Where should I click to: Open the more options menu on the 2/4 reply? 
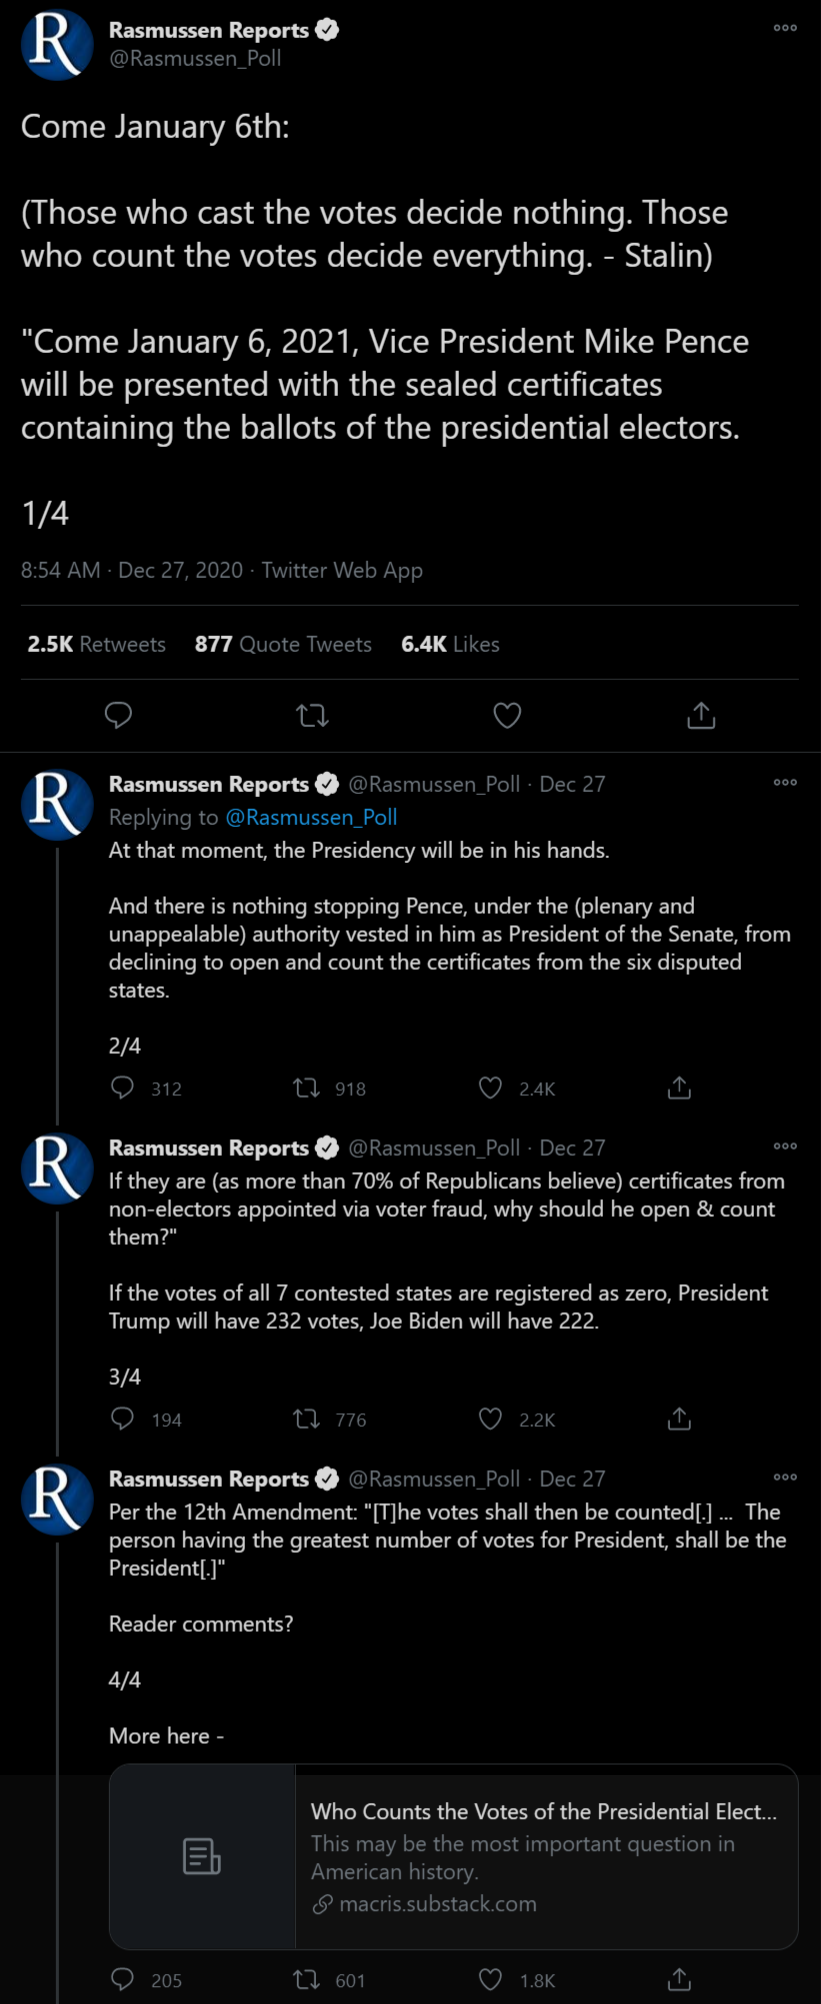[x=786, y=782]
